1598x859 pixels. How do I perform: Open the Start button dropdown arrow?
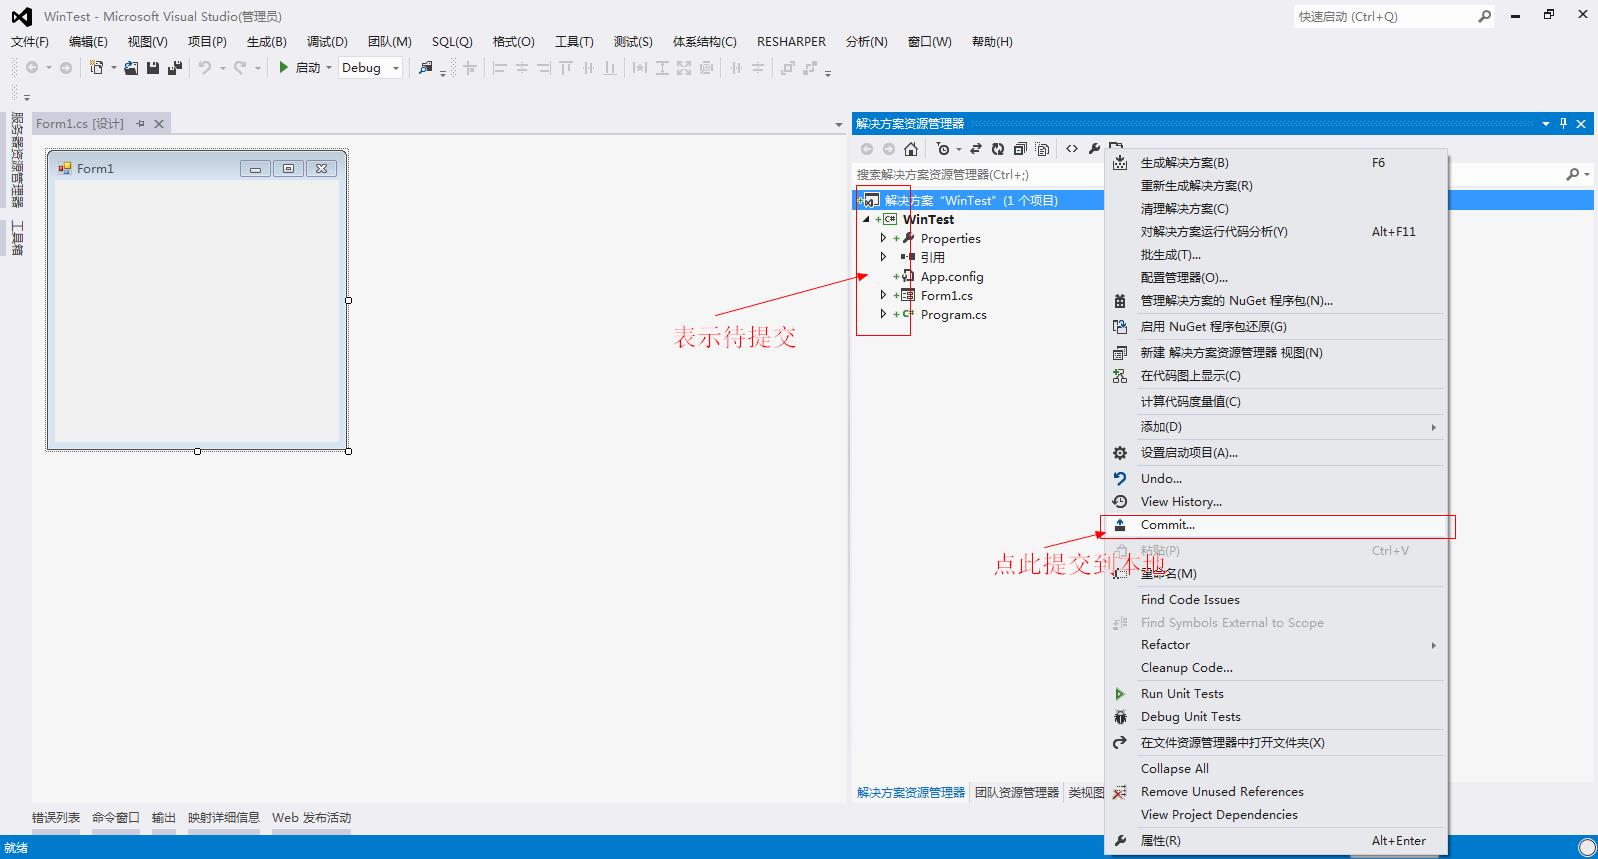(x=328, y=68)
